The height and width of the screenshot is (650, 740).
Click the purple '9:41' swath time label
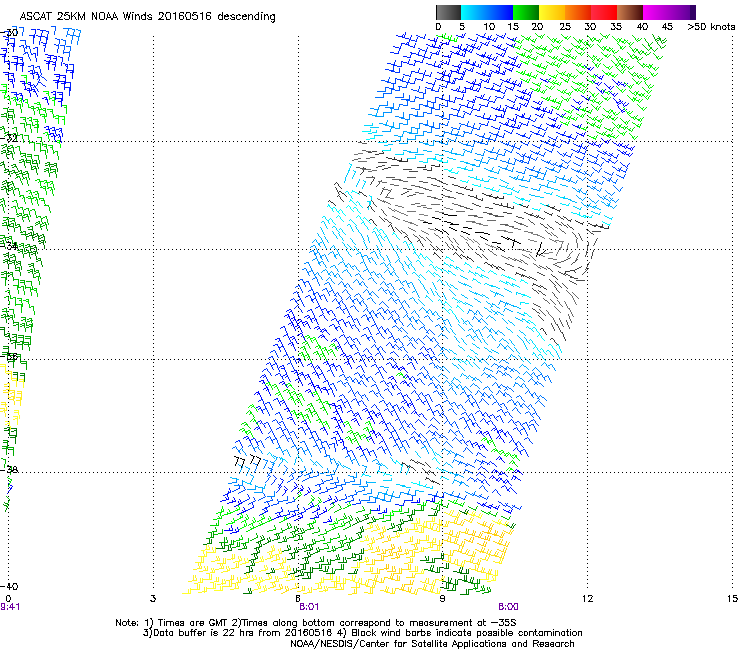coord(10,607)
